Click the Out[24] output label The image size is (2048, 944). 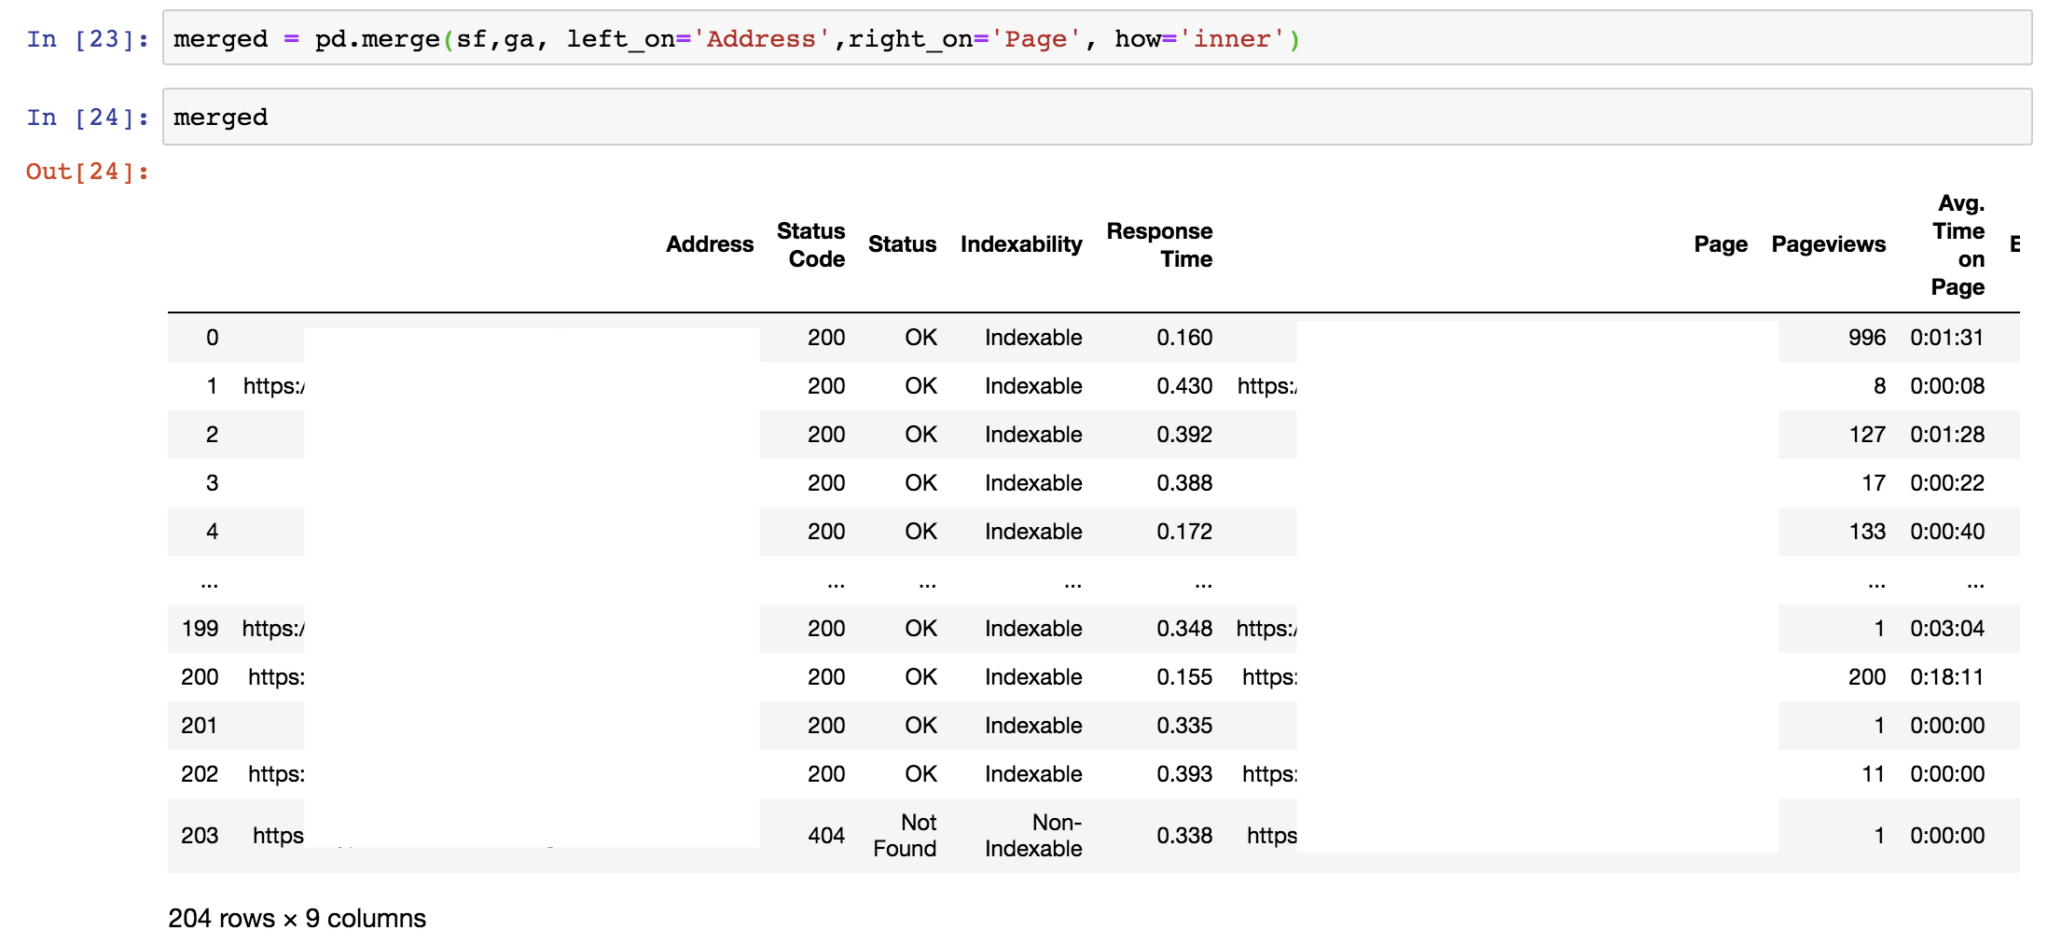[86, 171]
